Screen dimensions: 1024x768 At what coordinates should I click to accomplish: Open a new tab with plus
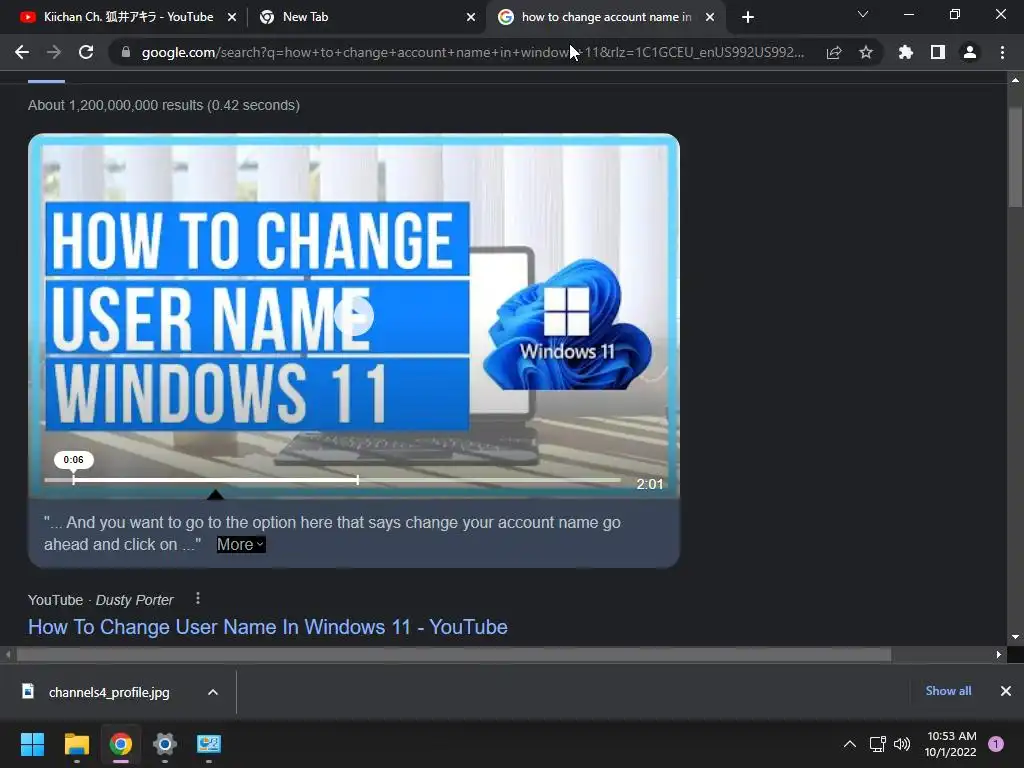point(748,17)
